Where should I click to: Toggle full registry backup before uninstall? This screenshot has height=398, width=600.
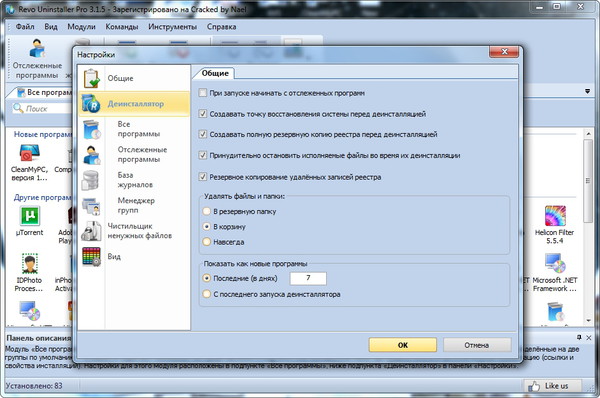click(x=203, y=134)
